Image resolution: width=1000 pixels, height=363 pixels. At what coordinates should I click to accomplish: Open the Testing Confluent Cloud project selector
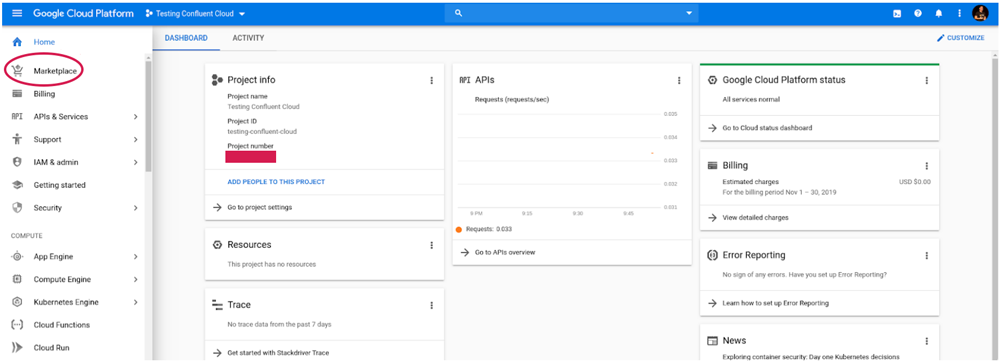pos(195,13)
